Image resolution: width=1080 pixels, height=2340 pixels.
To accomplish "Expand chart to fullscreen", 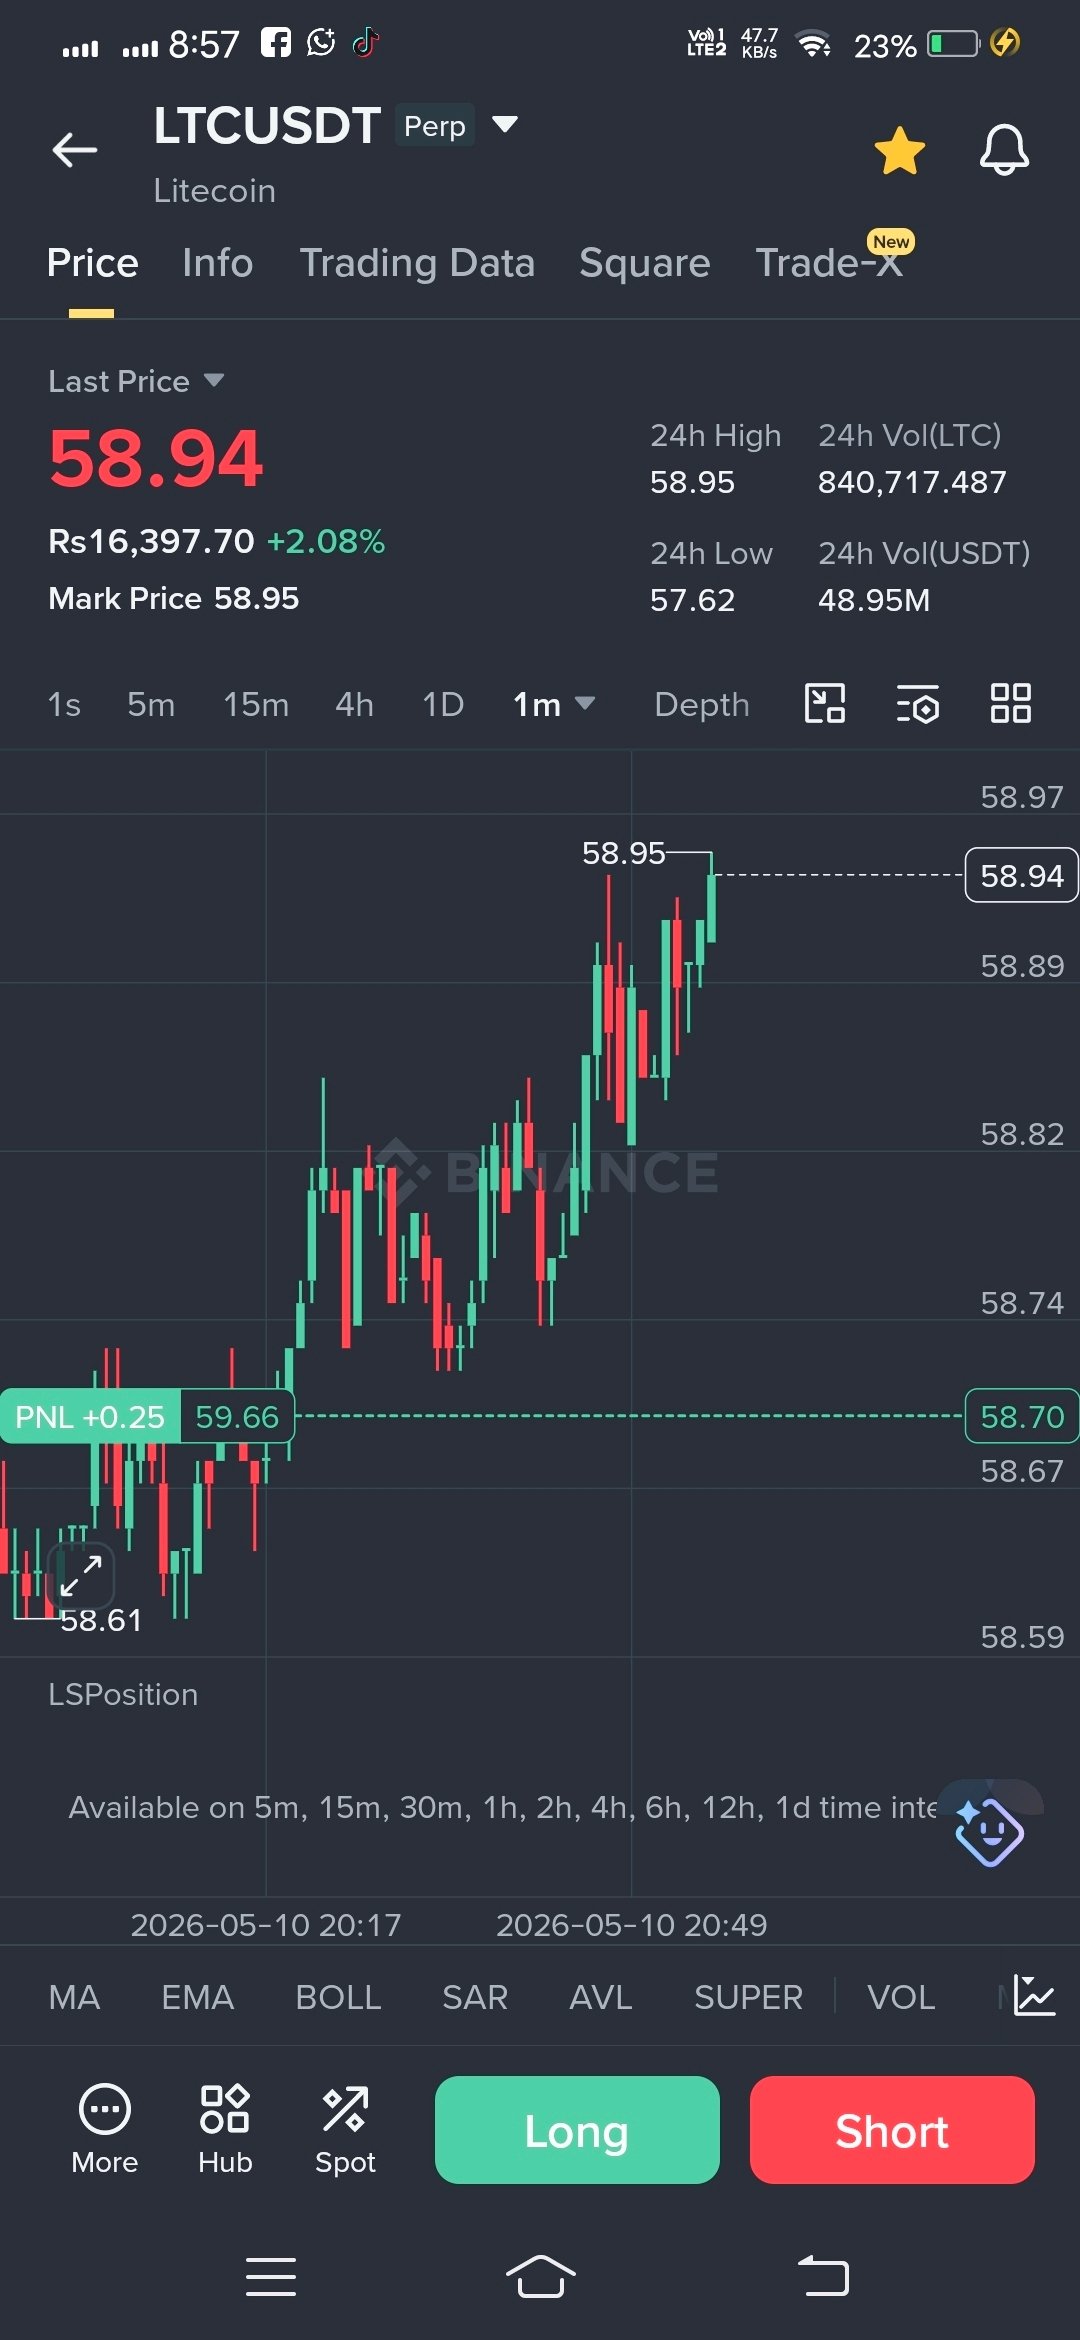I will coord(81,1575).
